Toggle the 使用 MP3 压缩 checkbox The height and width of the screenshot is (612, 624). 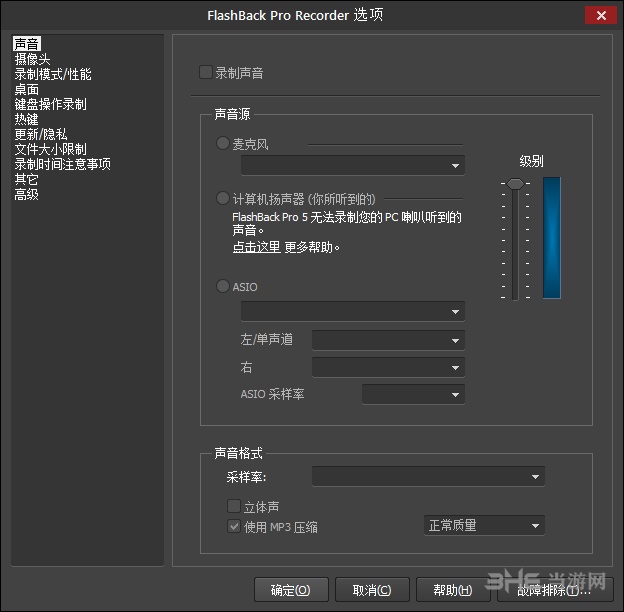[234, 526]
